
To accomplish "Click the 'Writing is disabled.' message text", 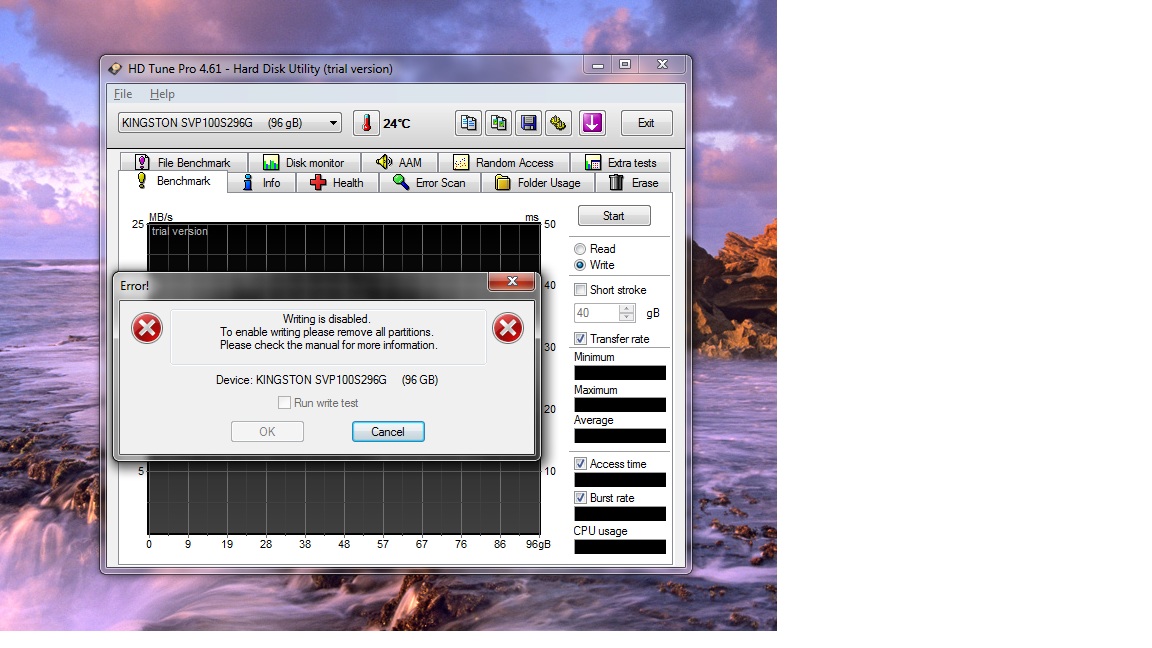I will [x=327, y=319].
